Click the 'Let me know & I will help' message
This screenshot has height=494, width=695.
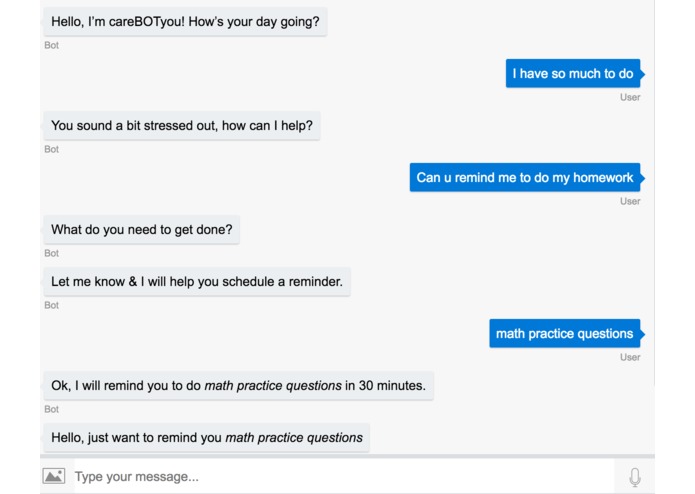point(197,282)
